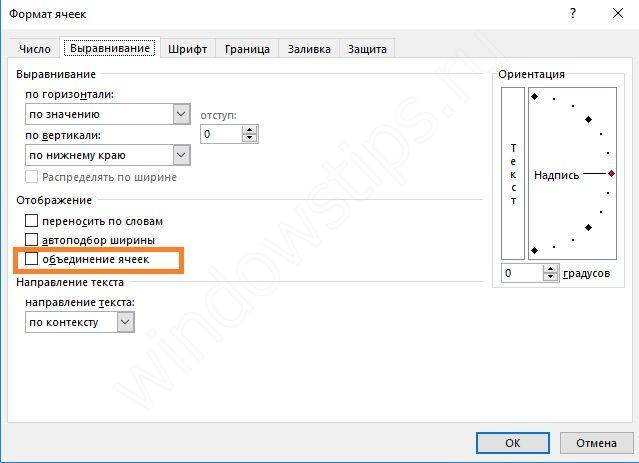
Task: Click the vertical Текст orientation box
Action: pos(513,173)
